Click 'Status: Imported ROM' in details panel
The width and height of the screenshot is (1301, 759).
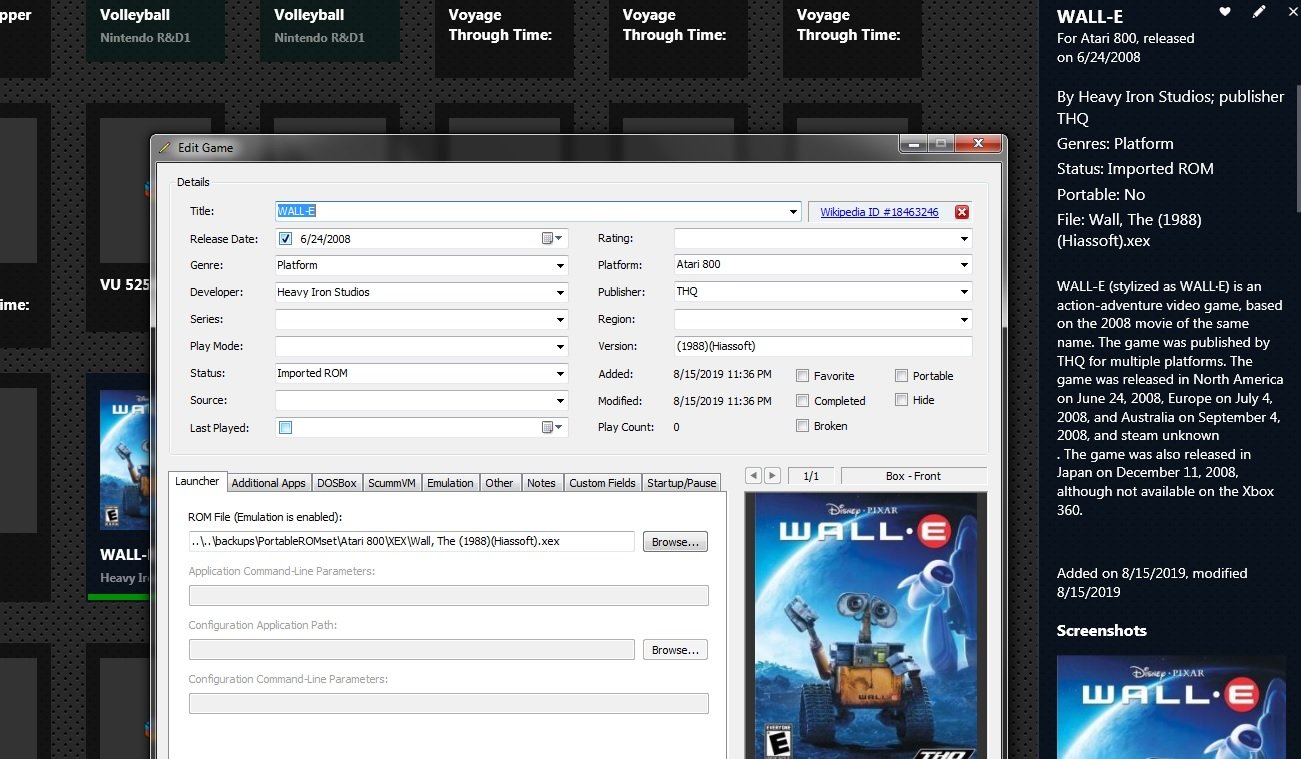[1135, 169]
